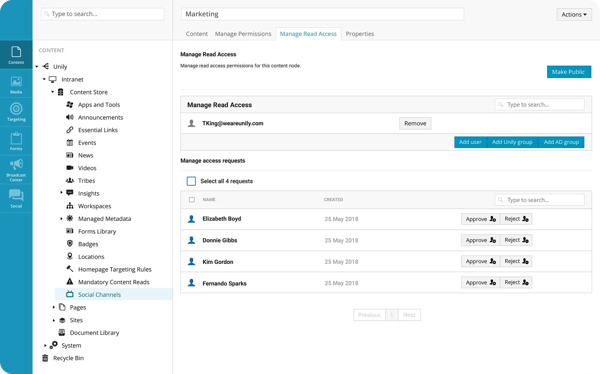Open the Social section in sidebar
The width and height of the screenshot is (600, 374).
[16, 198]
